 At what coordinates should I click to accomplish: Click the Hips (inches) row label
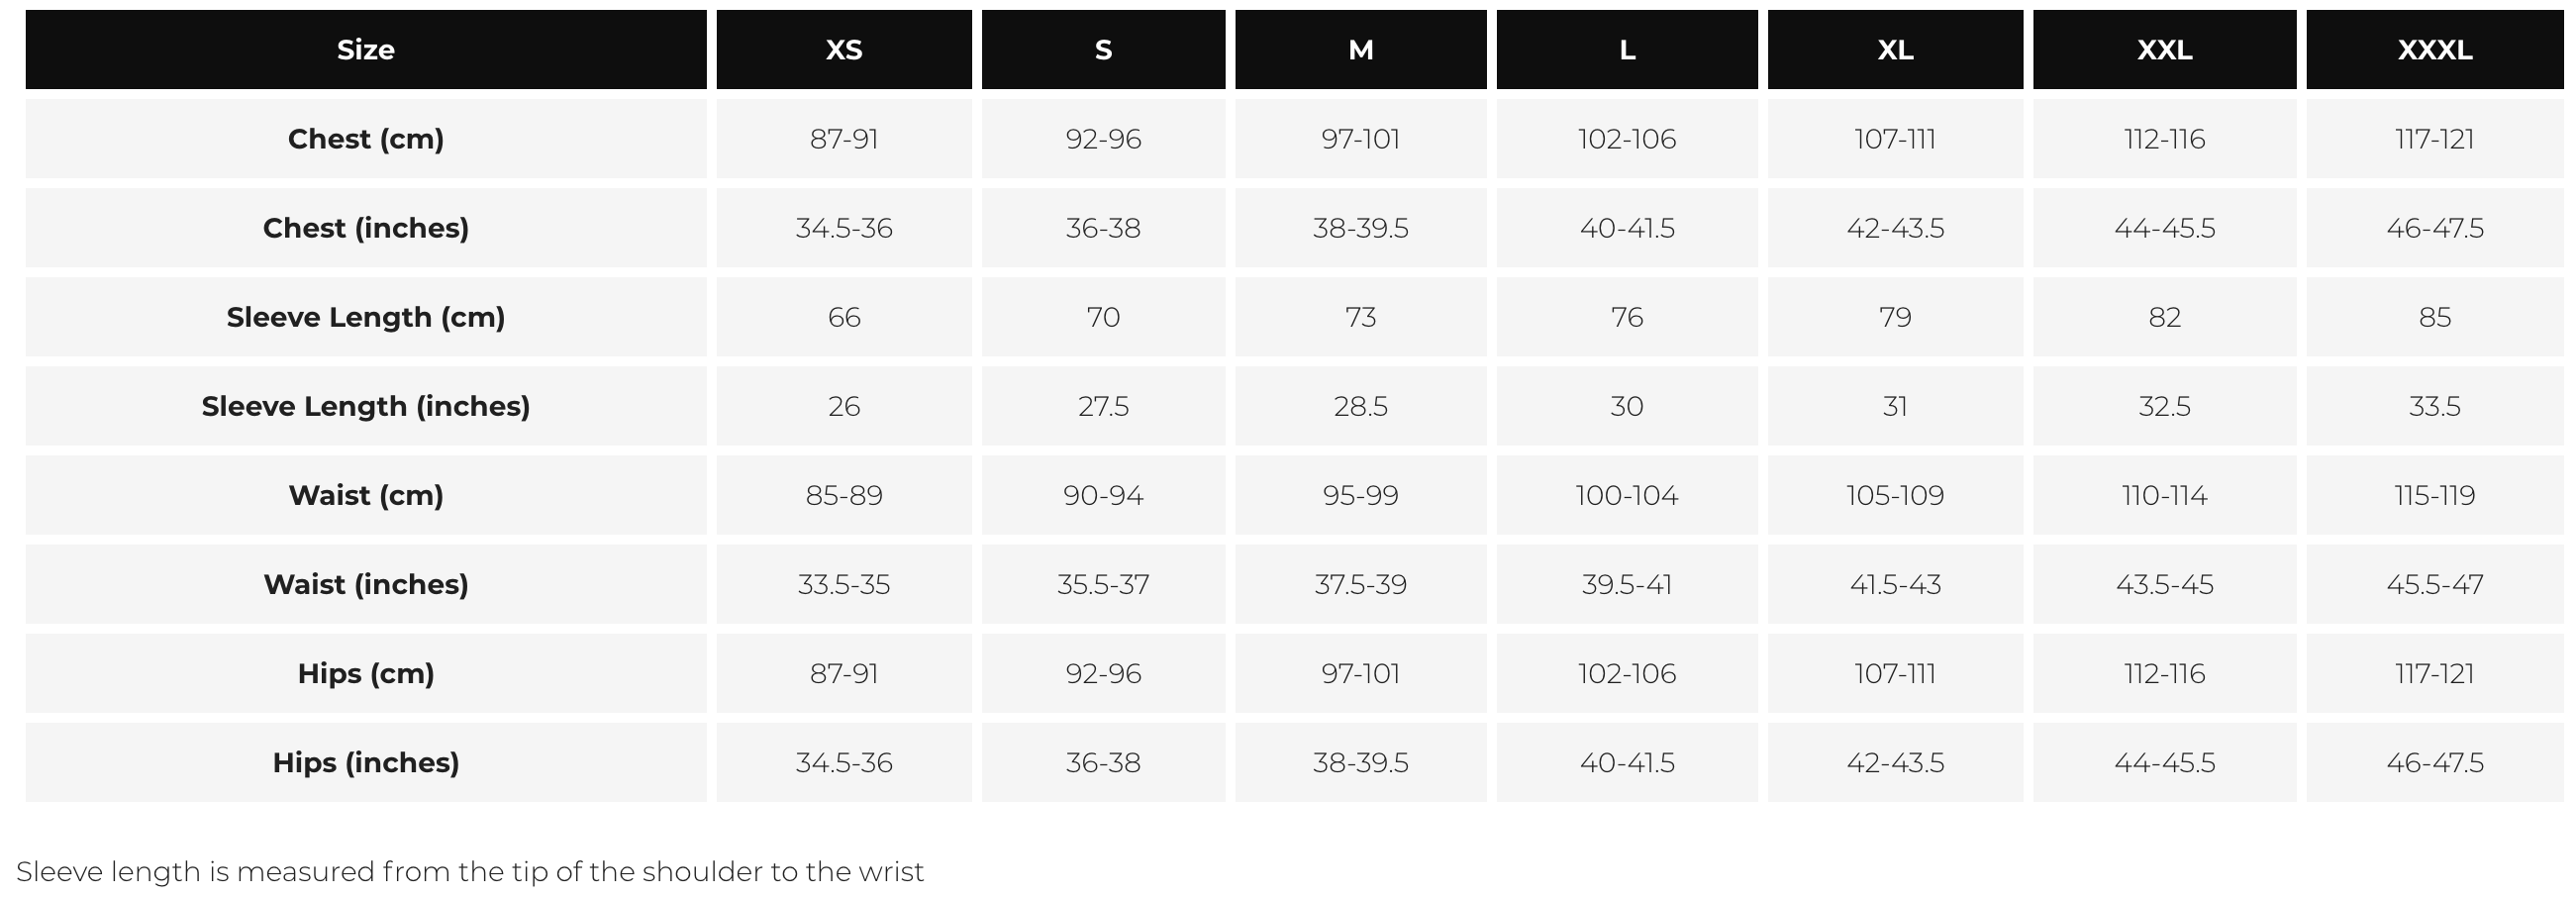(365, 762)
